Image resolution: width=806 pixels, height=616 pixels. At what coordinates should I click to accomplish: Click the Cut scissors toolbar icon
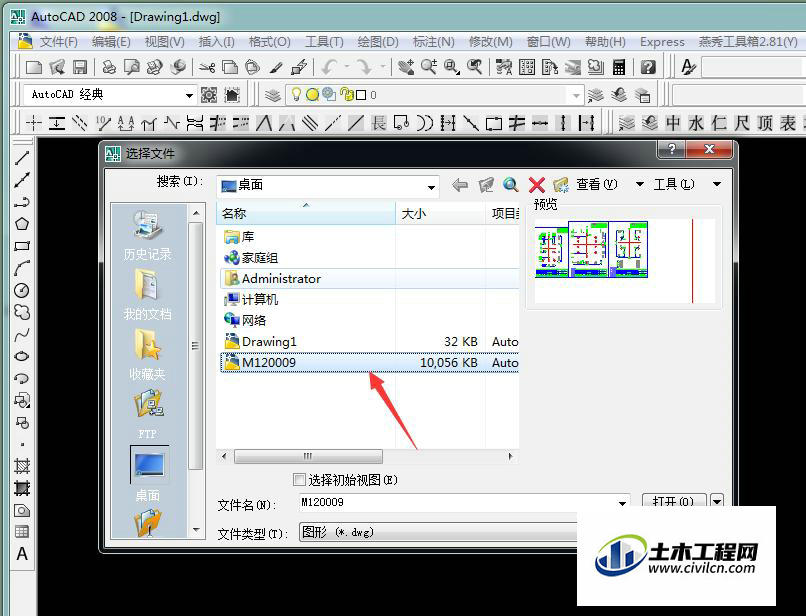point(207,67)
